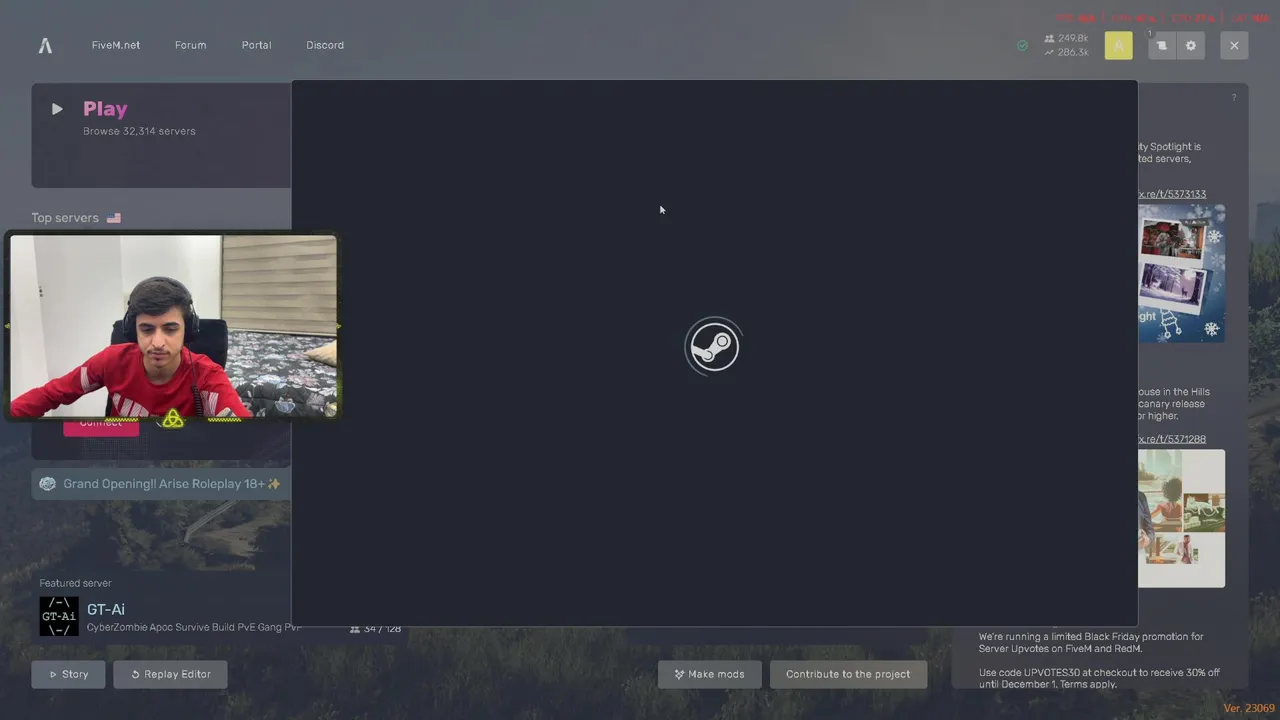Image resolution: width=1280 pixels, height=720 pixels.
Task: Close FiveM with the X button
Action: 1234,45
